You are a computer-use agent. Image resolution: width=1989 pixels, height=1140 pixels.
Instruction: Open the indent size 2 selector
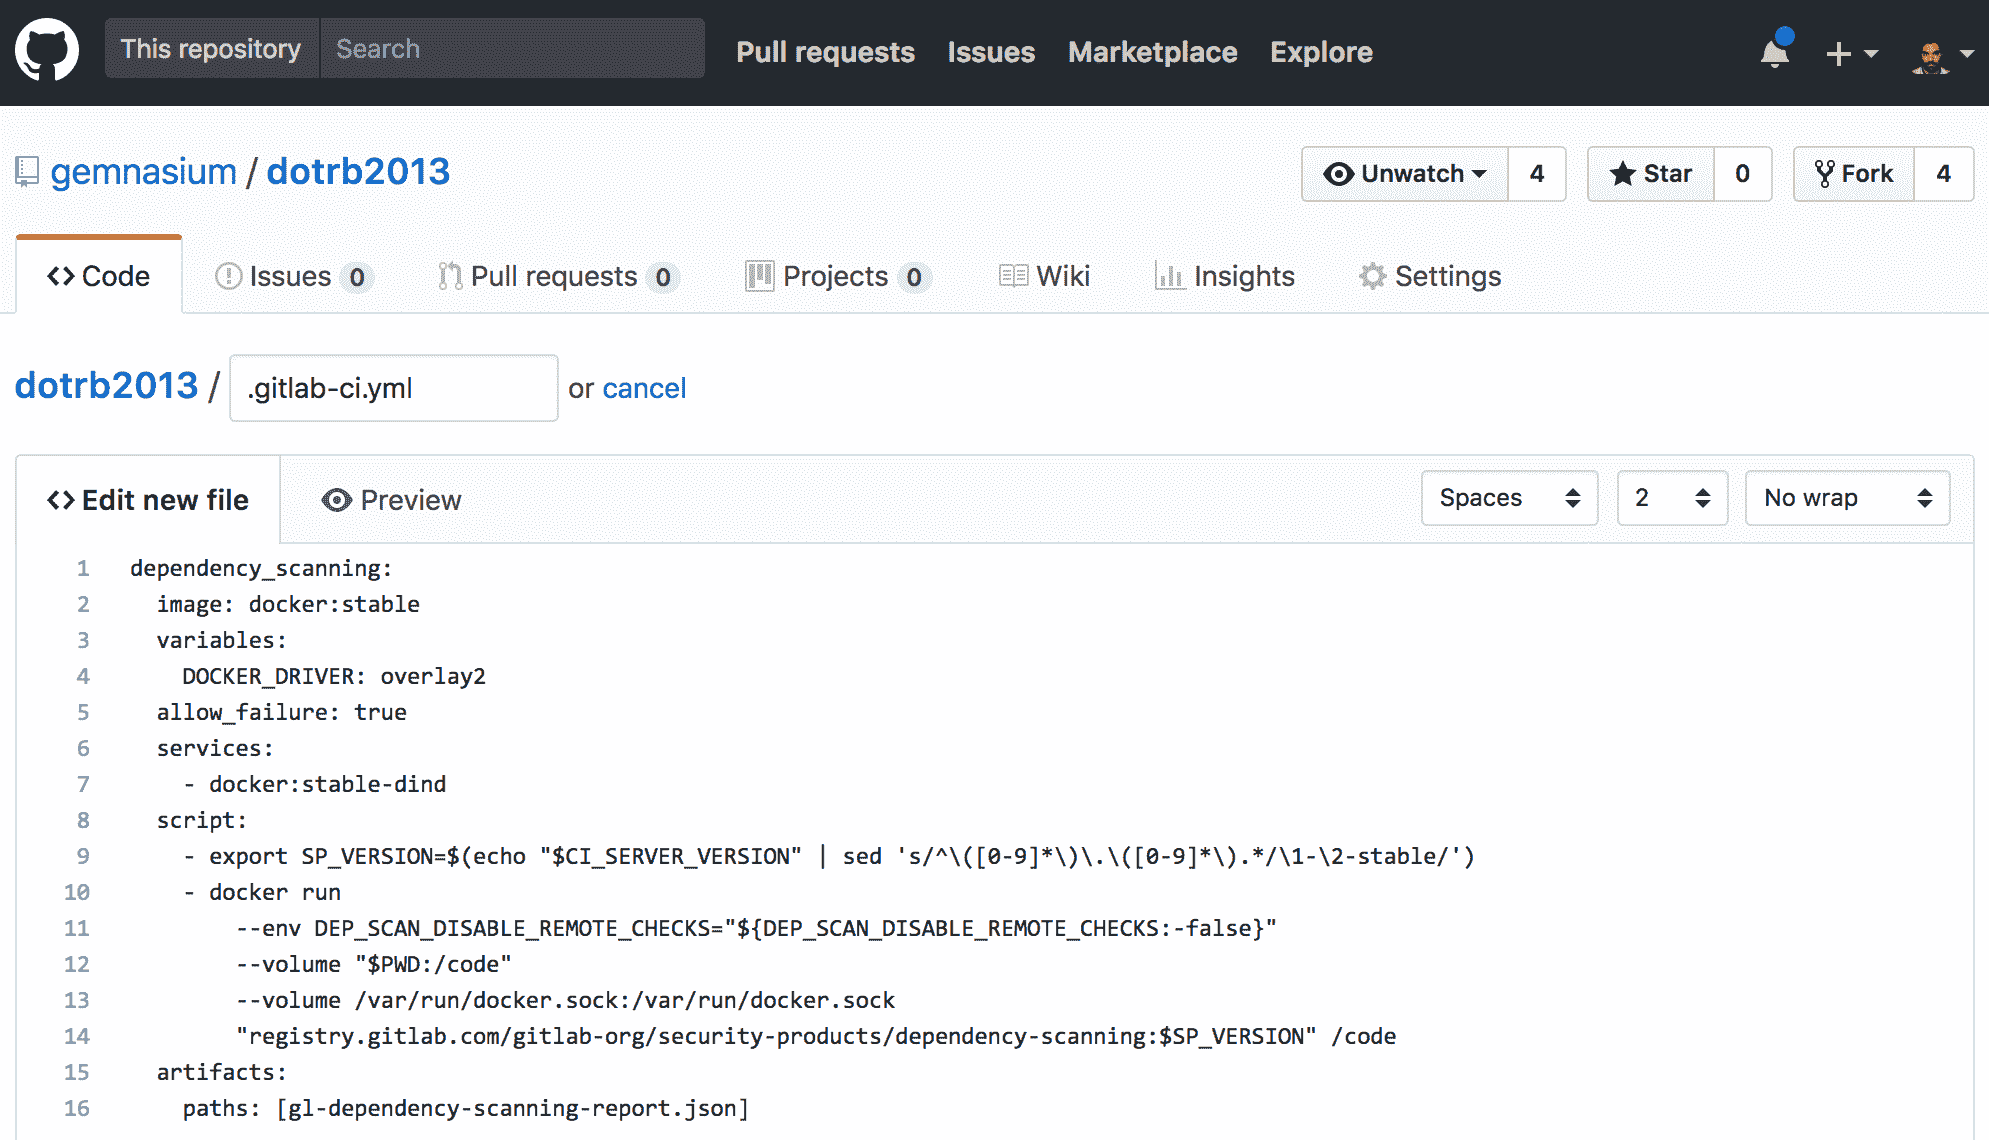pyautogui.click(x=1672, y=498)
